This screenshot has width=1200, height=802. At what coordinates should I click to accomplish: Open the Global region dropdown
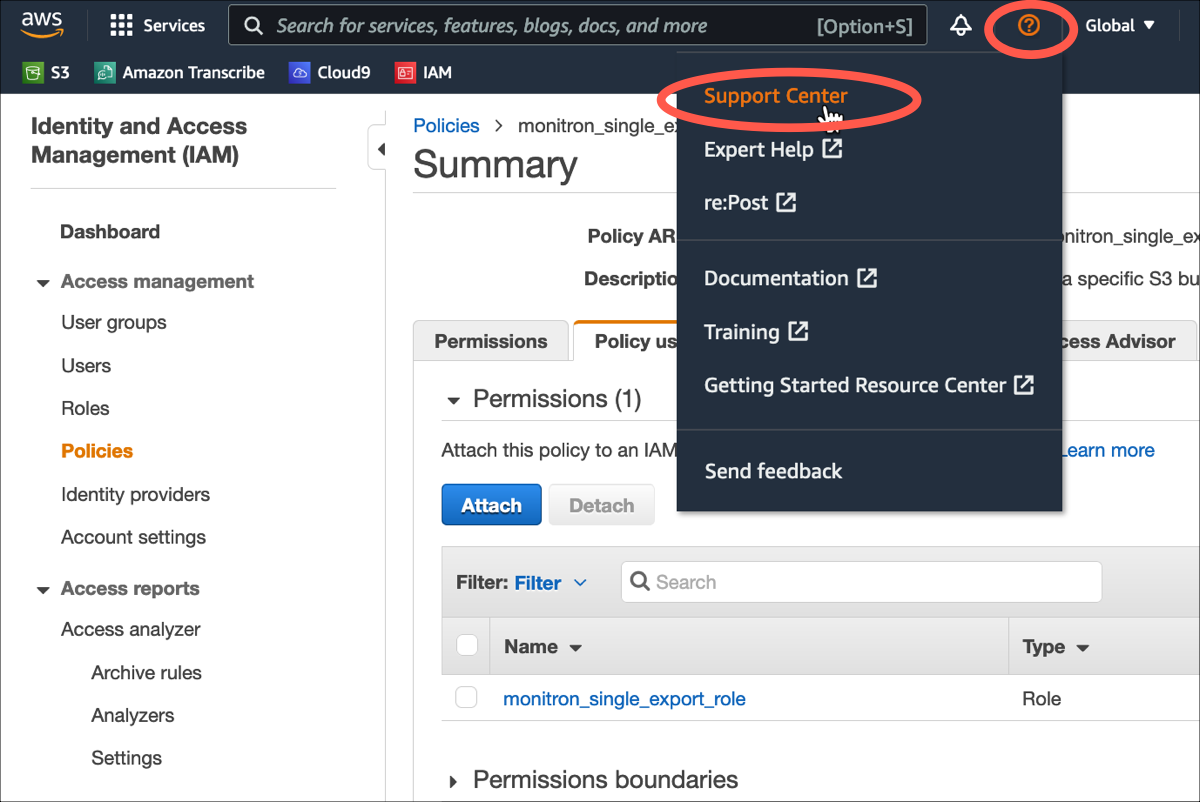point(1119,25)
